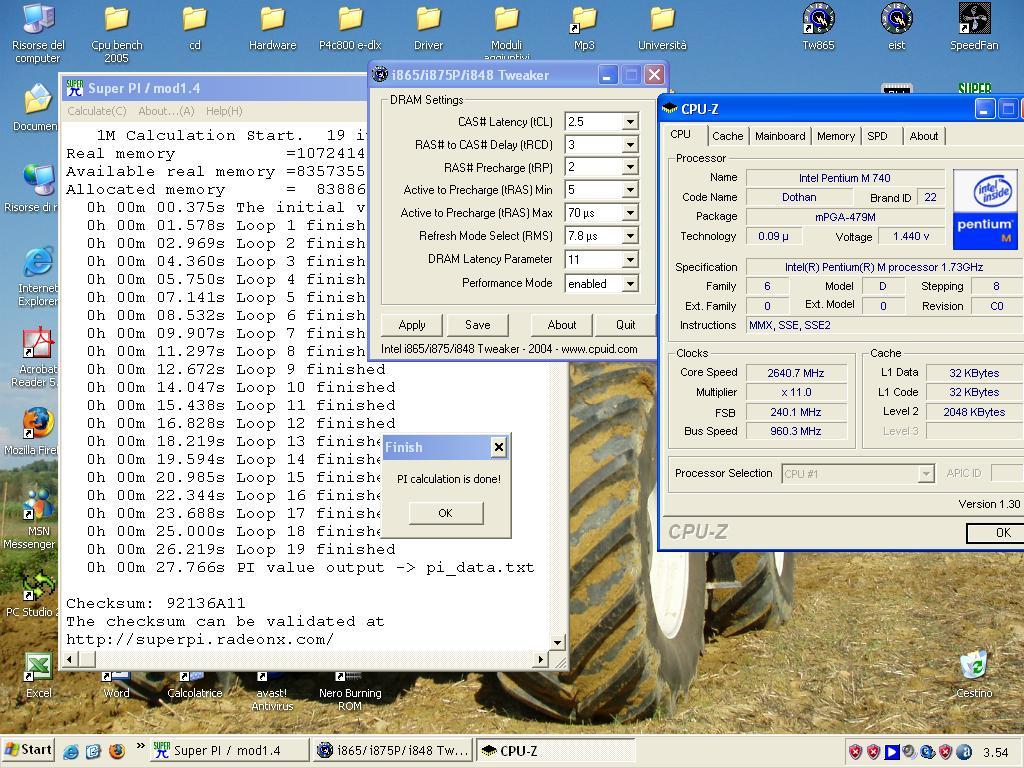Open the Windows Start menu
The width and height of the screenshot is (1024, 768).
coord(28,750)
